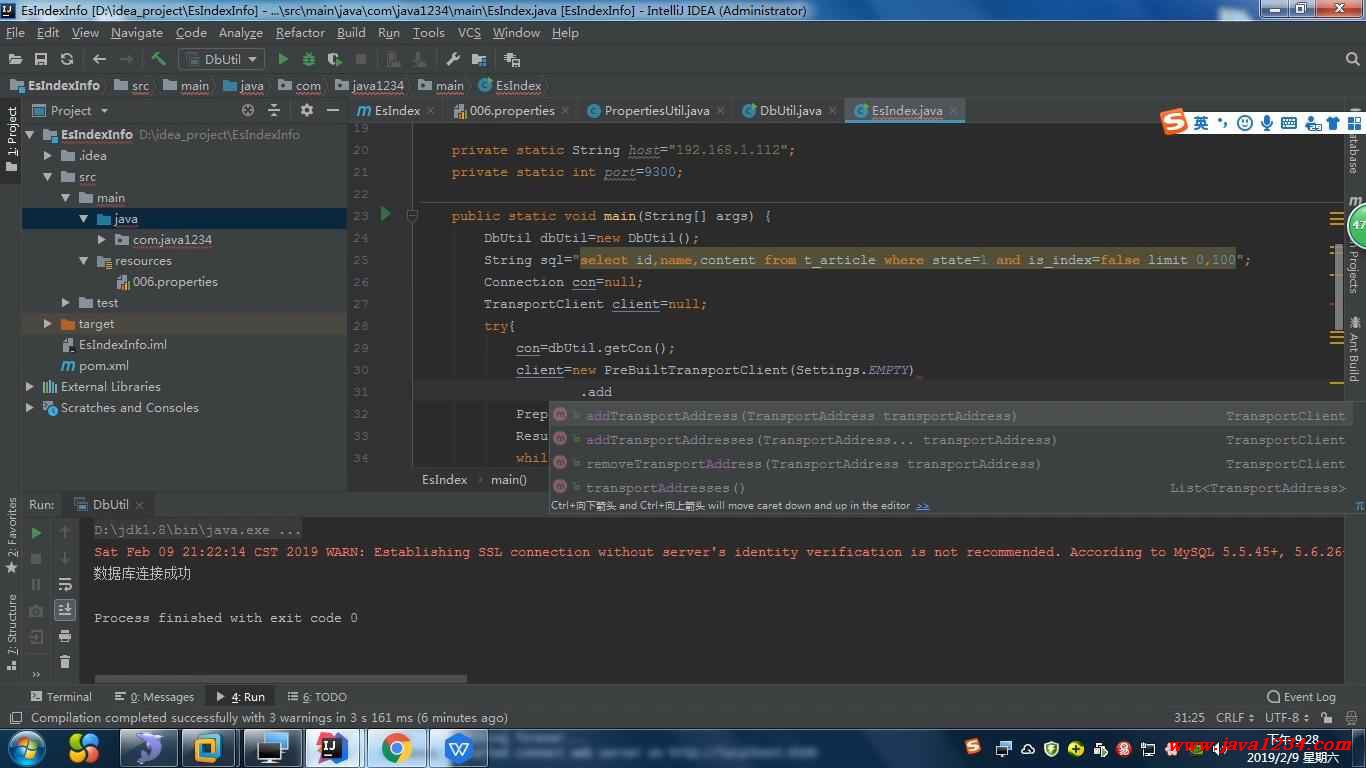Run DbUtil with the green play icon
Image resolution: width=1366 pixels, height=768 pixels.
[283, 59]
